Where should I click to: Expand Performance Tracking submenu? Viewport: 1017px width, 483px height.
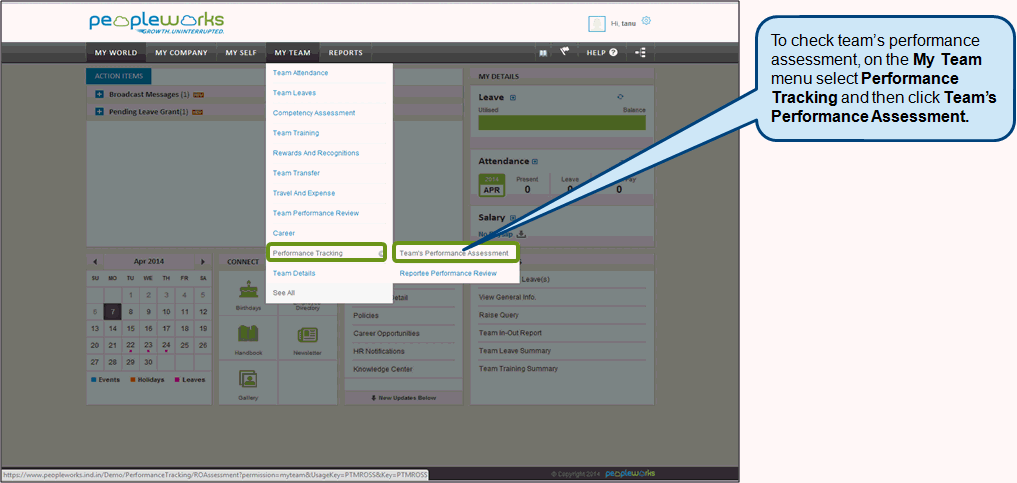click(x=327, y=253)
